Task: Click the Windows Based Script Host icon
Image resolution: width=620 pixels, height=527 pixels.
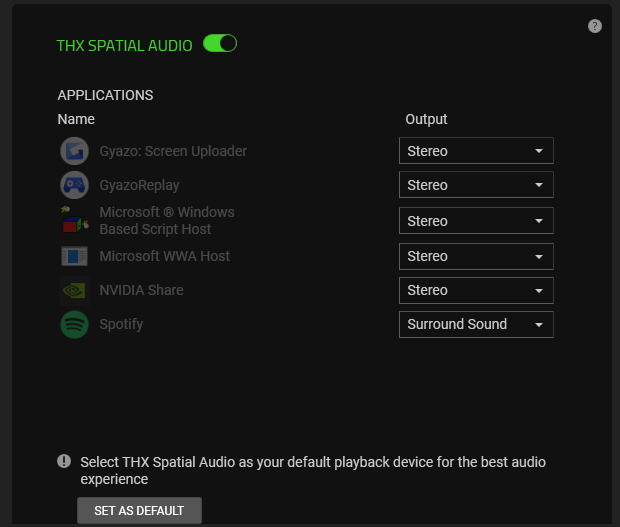Action: point(74,220)
